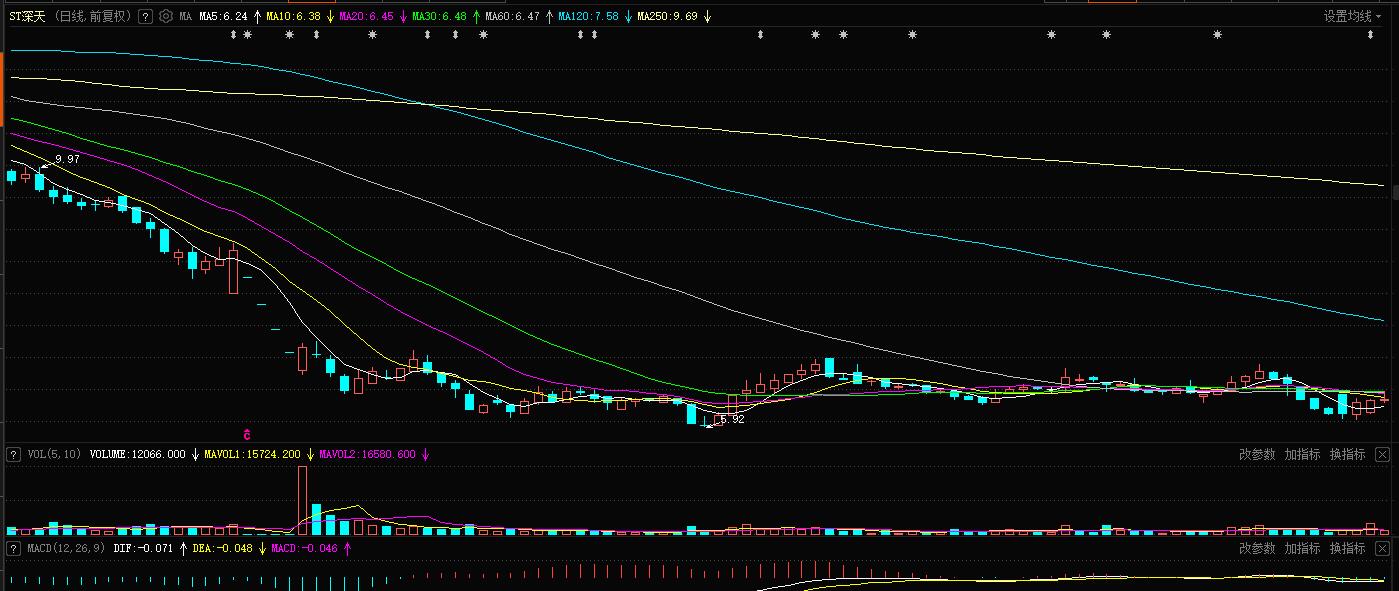The image size is (1399, 591).
Task: Toggle the MA120 blue average line
Action: (588, 17)
